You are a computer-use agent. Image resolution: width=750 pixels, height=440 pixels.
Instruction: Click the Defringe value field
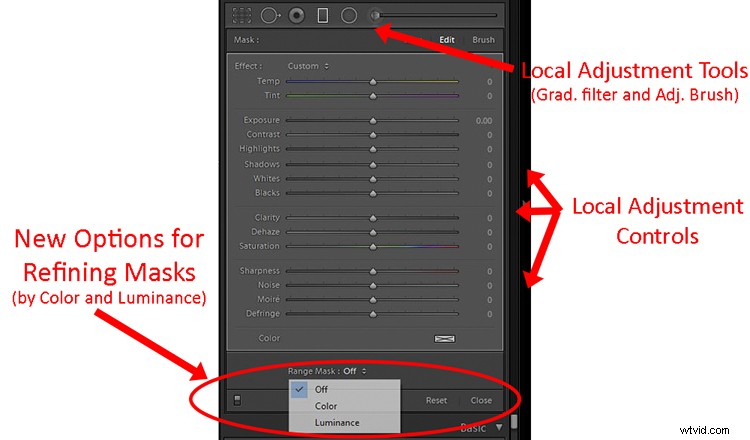coord(489,314)
